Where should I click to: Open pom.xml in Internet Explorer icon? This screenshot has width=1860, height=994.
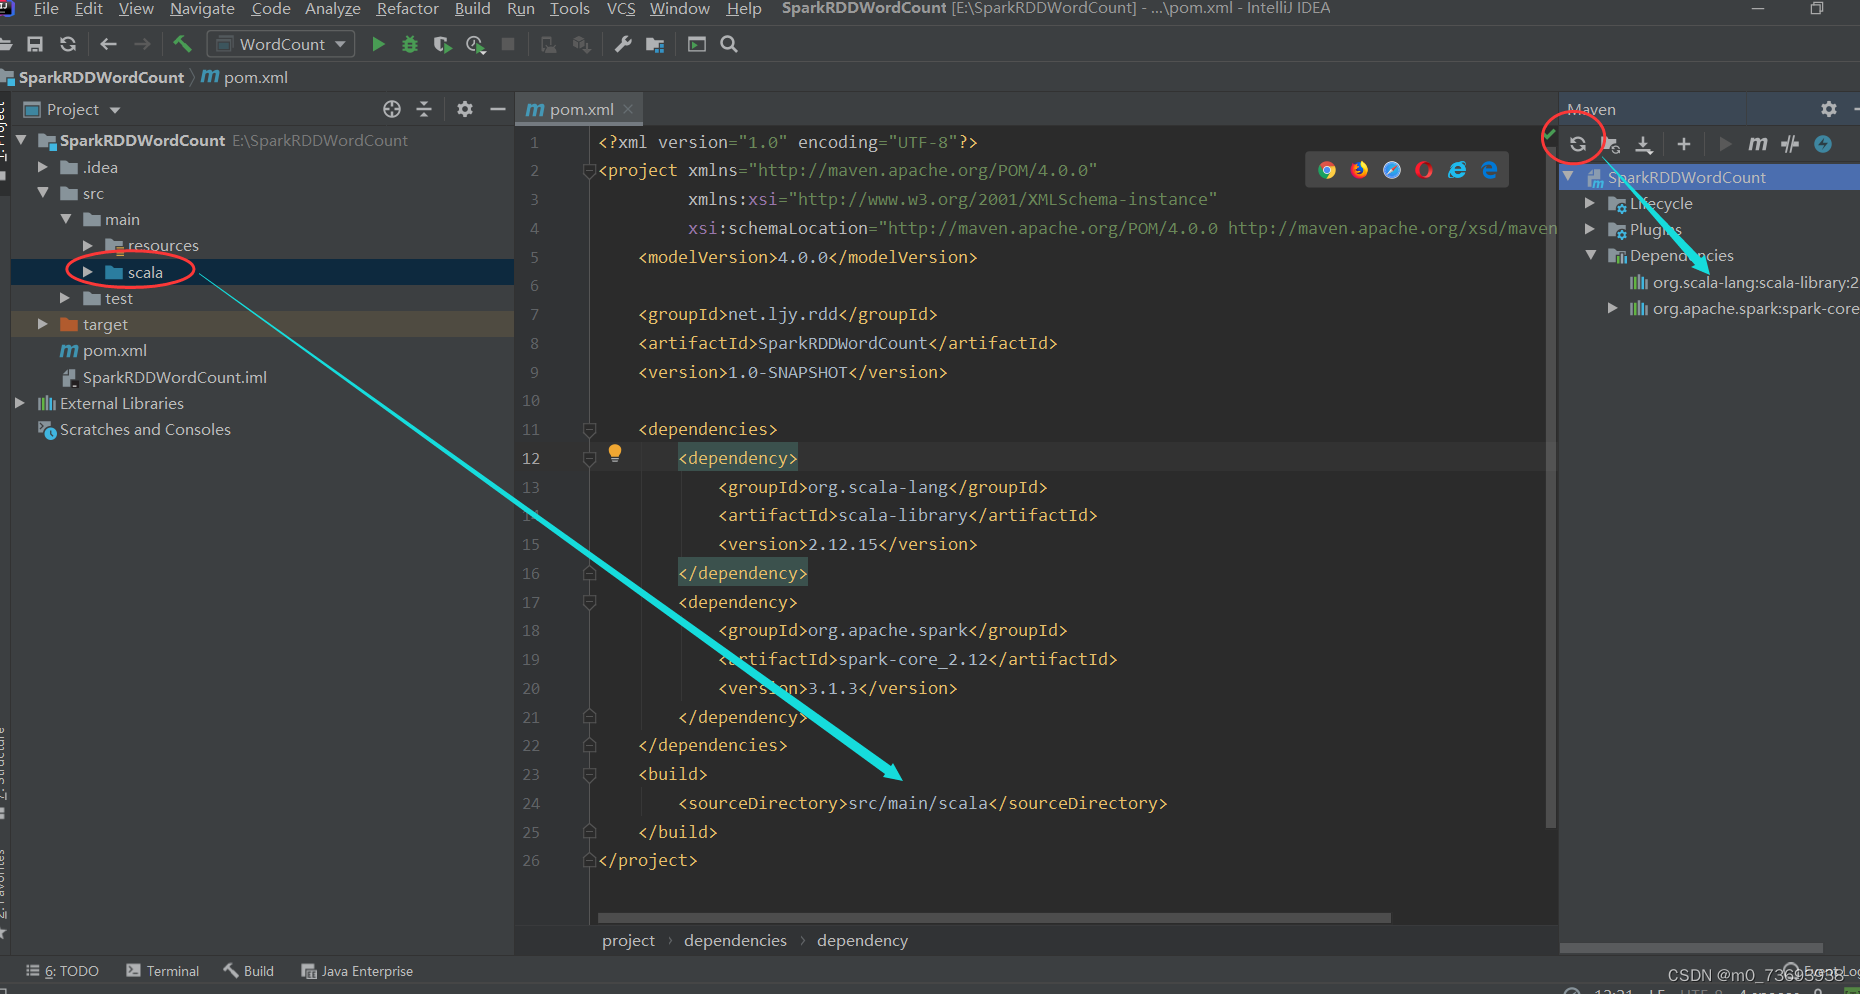coord(1457,170)
